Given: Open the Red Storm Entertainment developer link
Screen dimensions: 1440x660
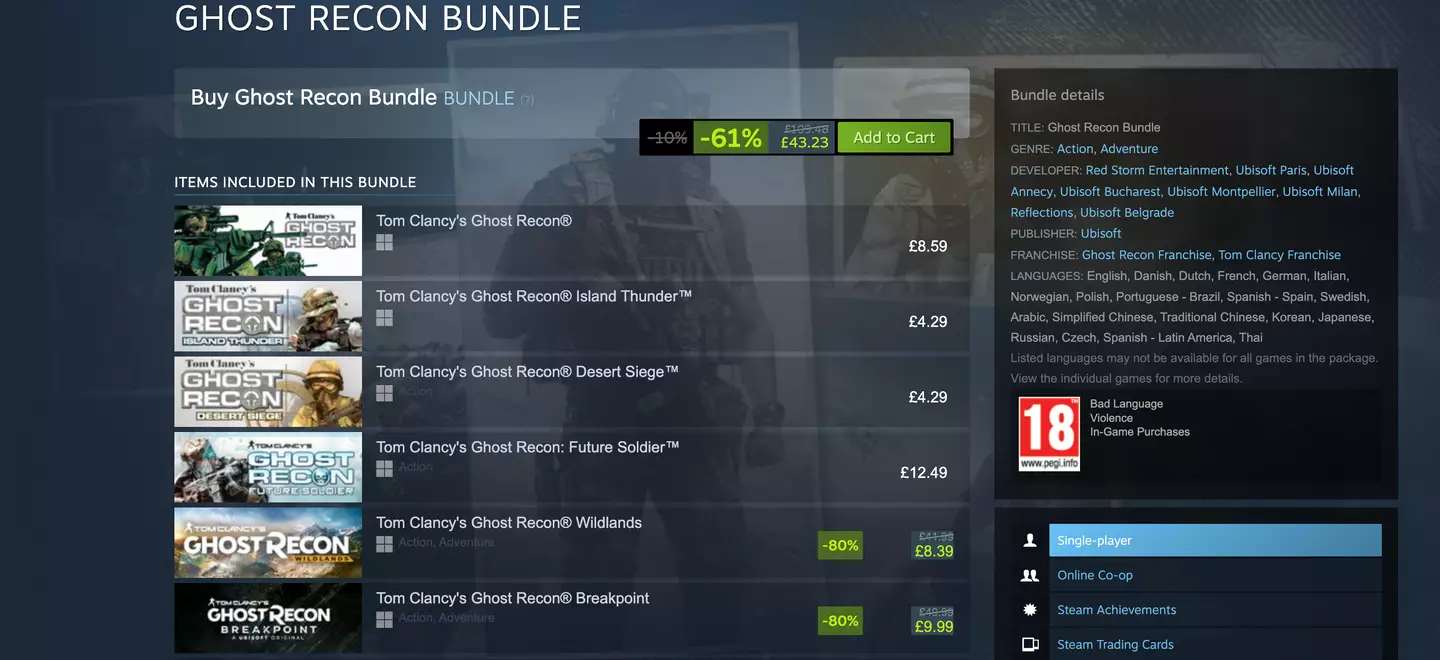Looking at the screenshot, I should click(x=1157, y=170).
